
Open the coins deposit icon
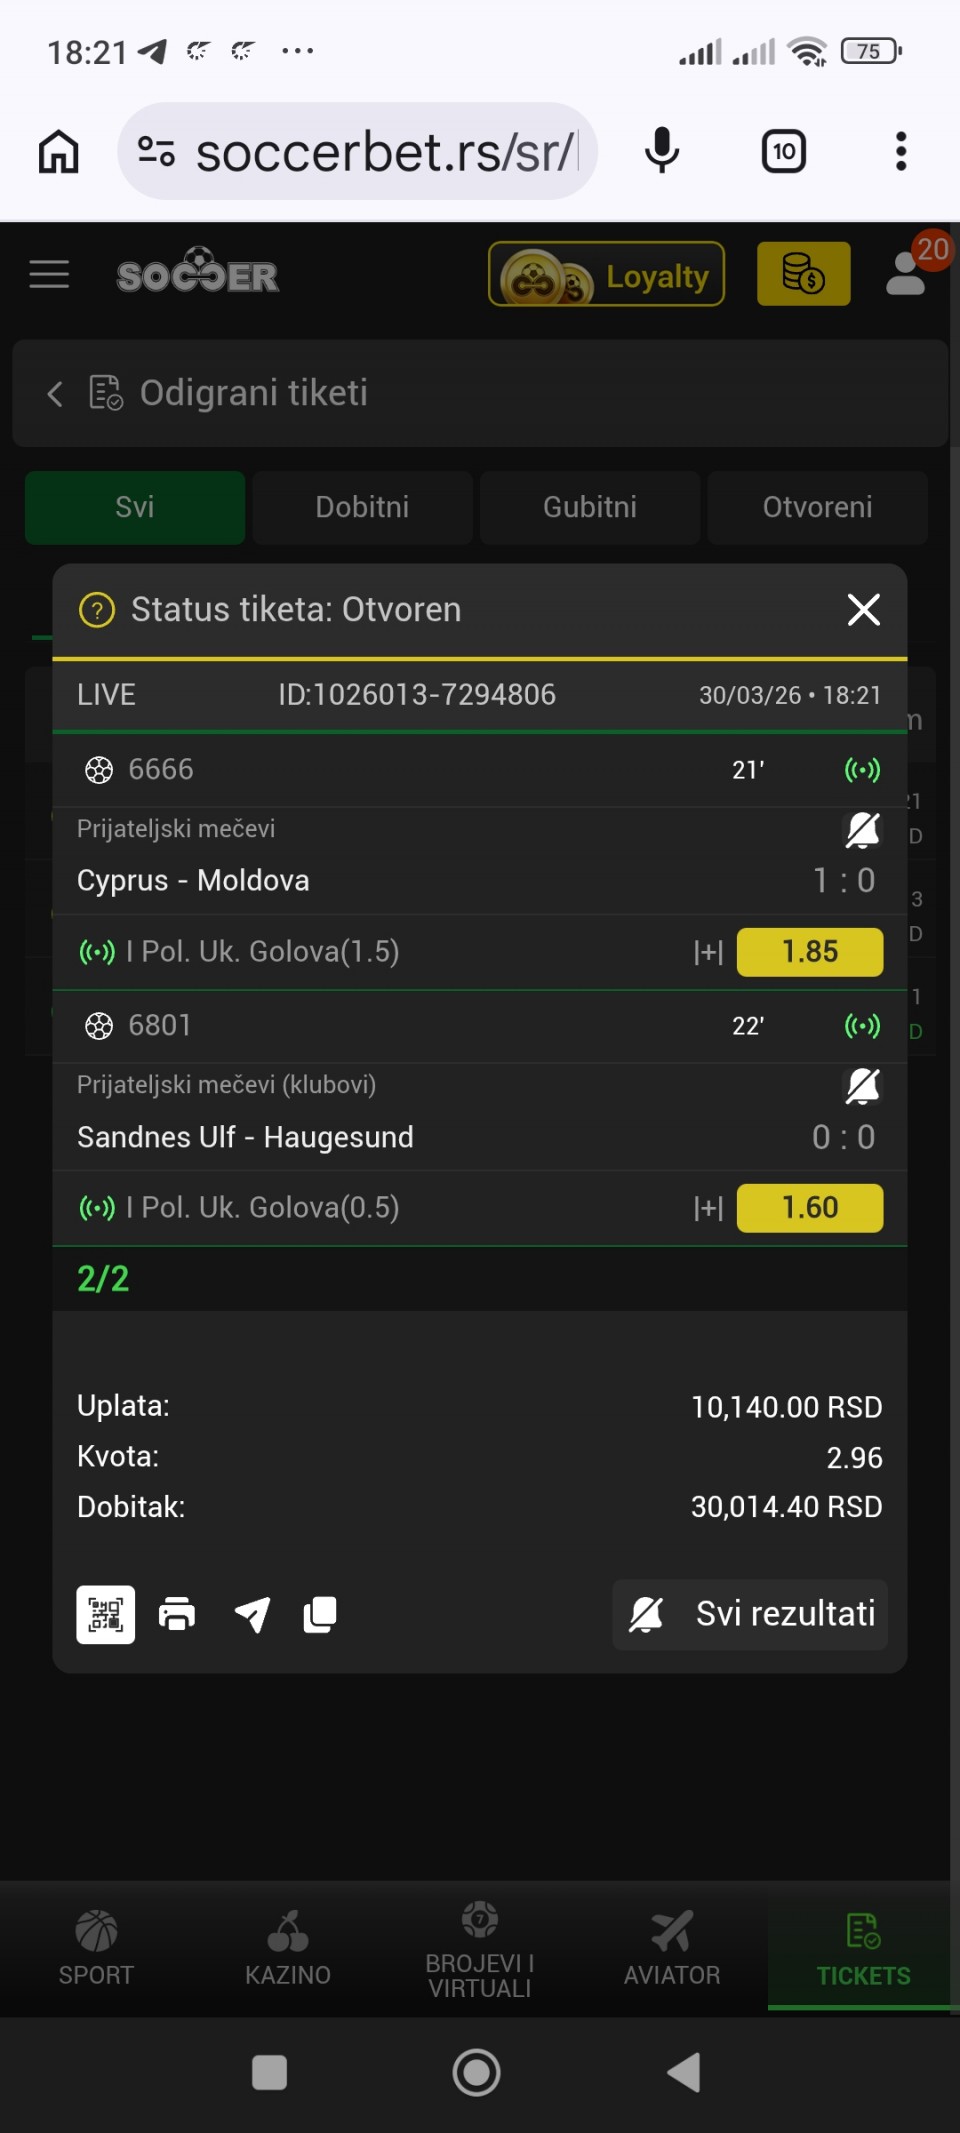point(803,274)
